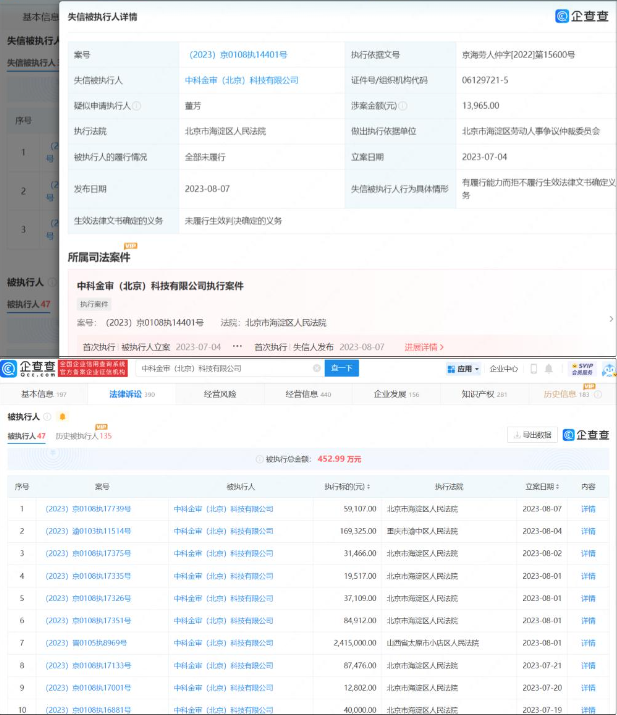Image resolution: width=617 pixels, height=715 pixels.
Task: Open 详情 for the 84,912.00 row
Action: pyautogui.click(x=588, y=621)
